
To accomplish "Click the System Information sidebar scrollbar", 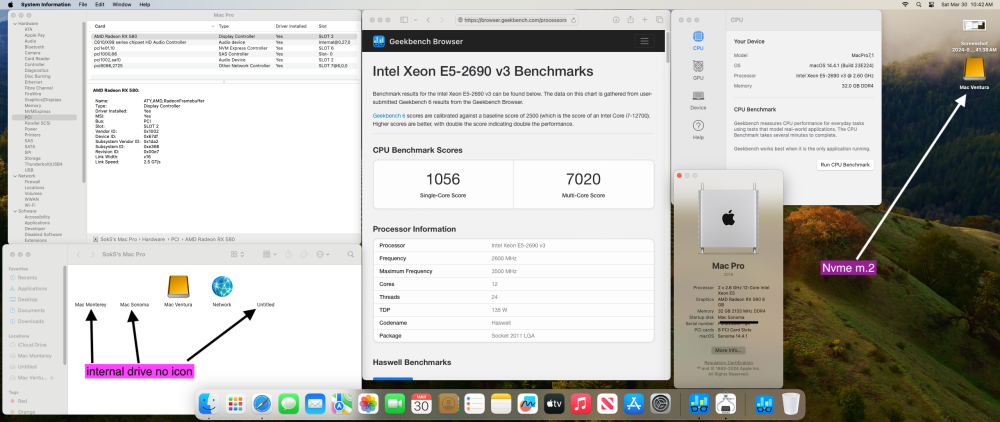I will click(84, 102).
